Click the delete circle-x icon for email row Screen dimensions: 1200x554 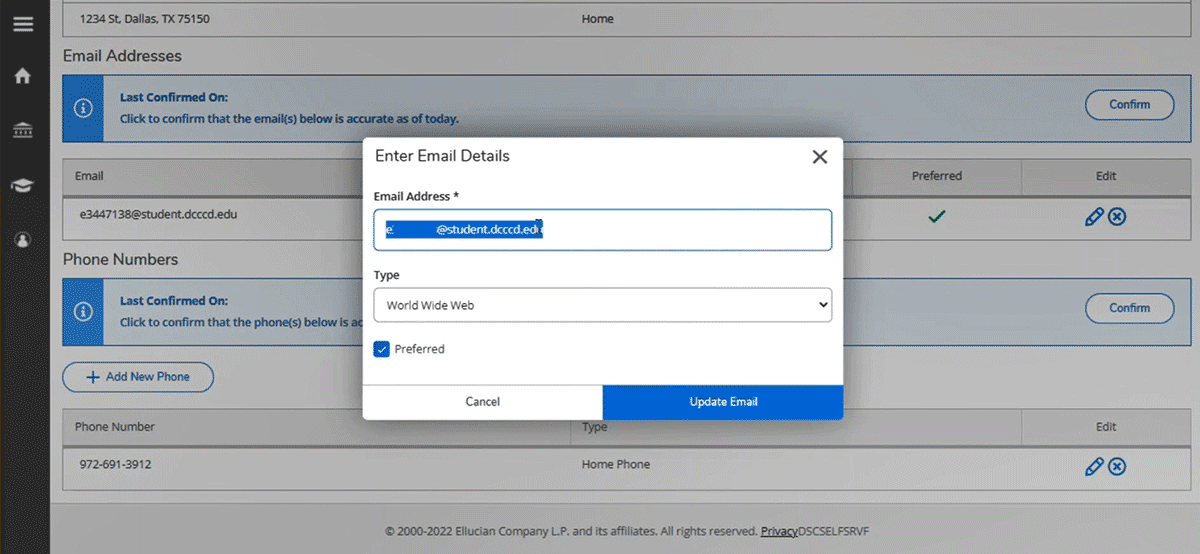pos(1117,216)
